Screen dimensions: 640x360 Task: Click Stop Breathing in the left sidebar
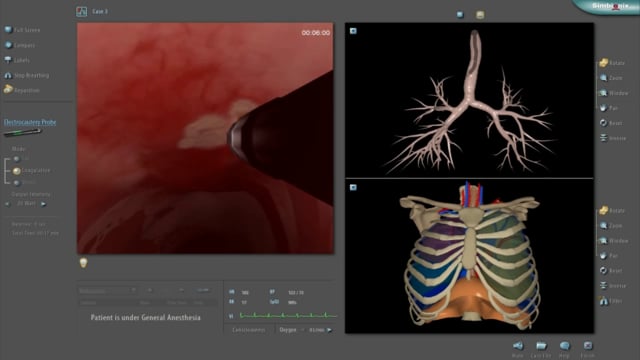(x=27, y=76)
